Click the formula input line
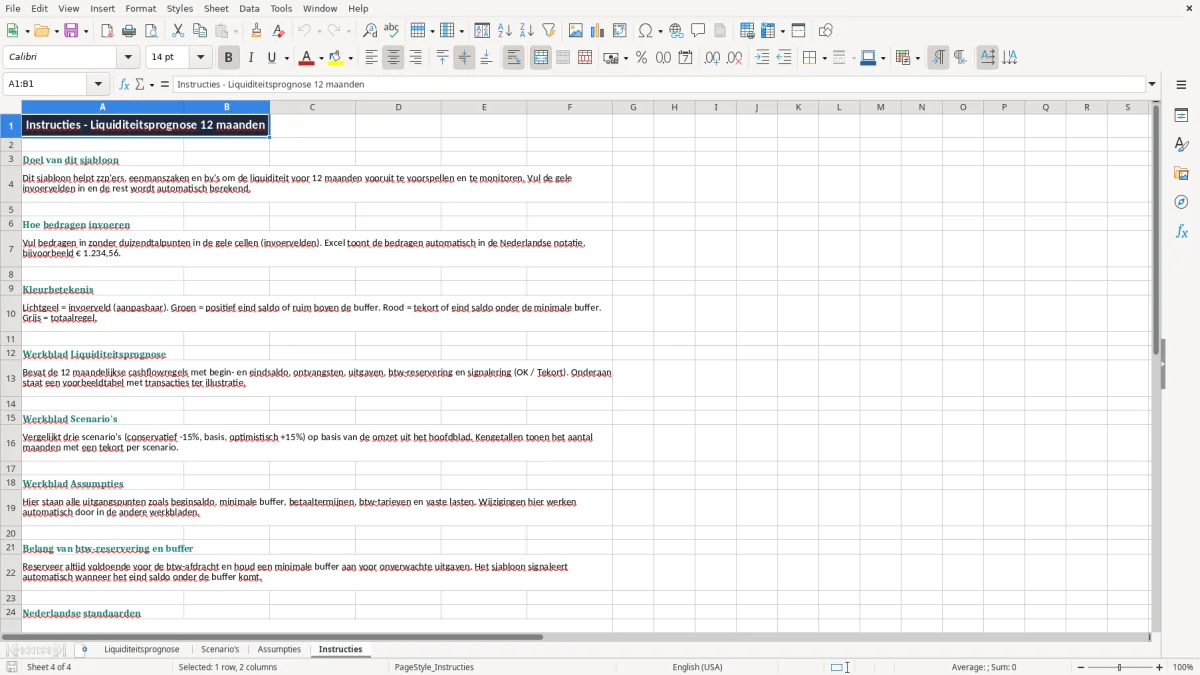Screen dimensions: 1200x675 (x=658, y=84)
